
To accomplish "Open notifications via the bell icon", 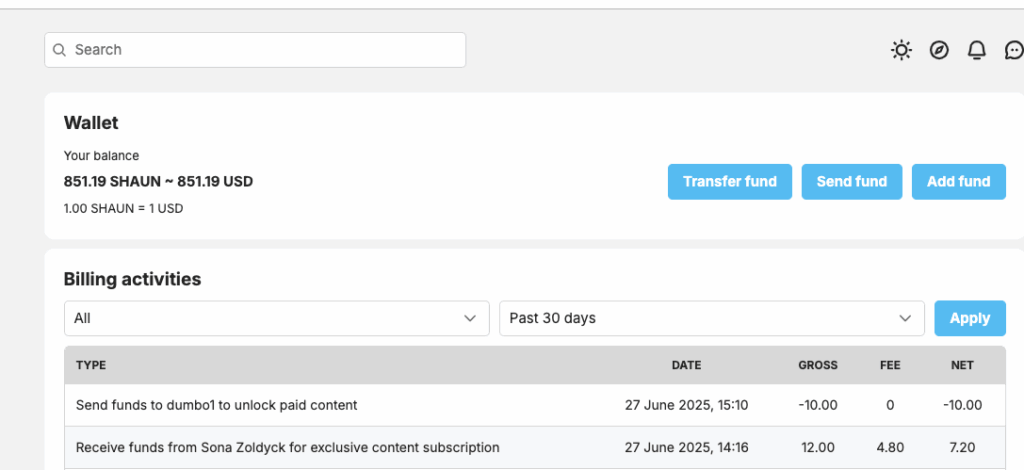I will point(976,50).
